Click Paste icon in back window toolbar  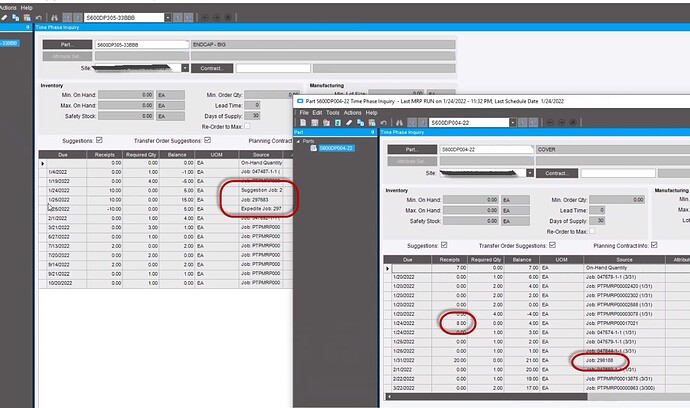(27, 18)
